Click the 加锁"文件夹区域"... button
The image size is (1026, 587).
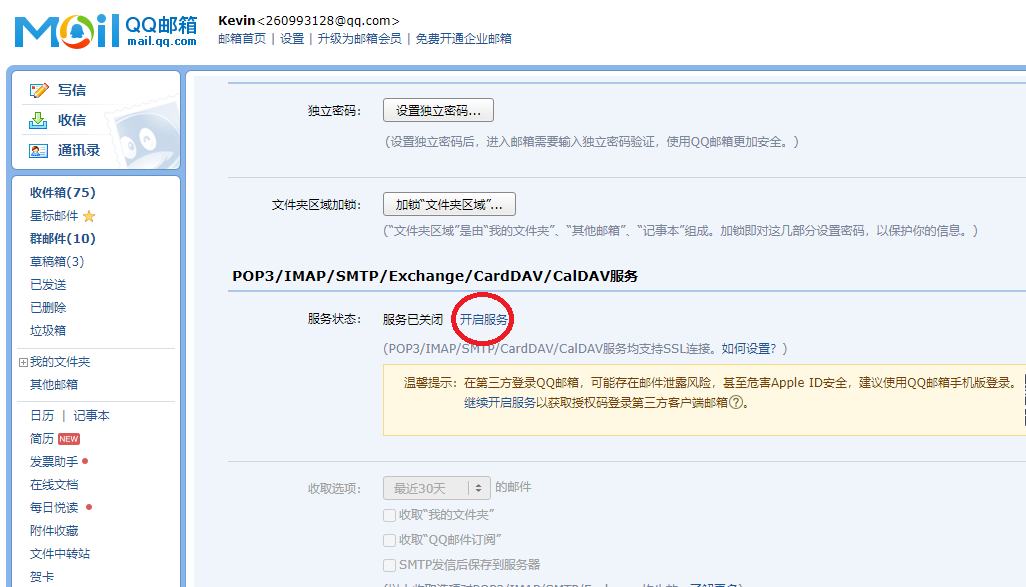pos(449,205)
